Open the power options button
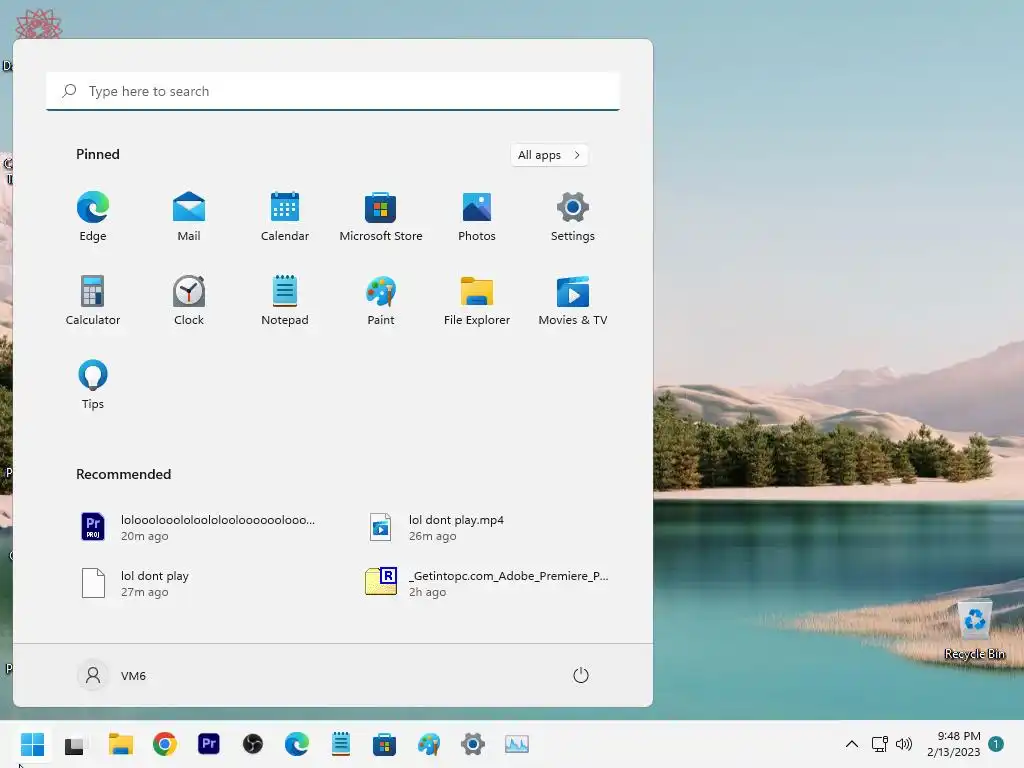1024x768 pixels. coord(581,675)
